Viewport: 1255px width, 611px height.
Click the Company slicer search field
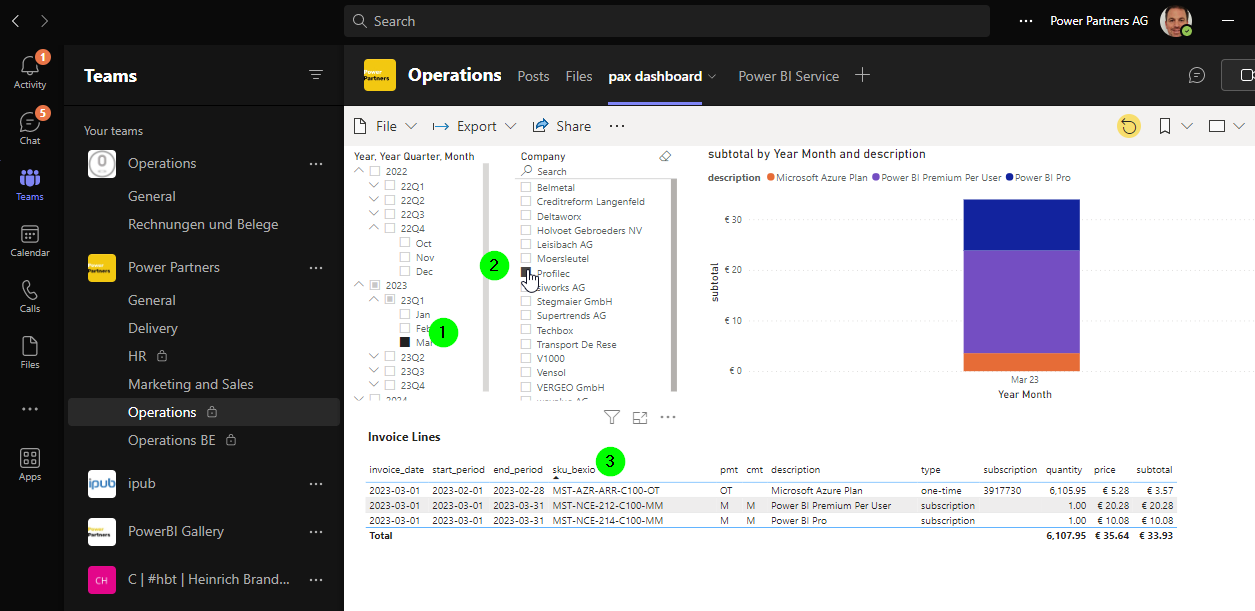click(x=596, y=171)
